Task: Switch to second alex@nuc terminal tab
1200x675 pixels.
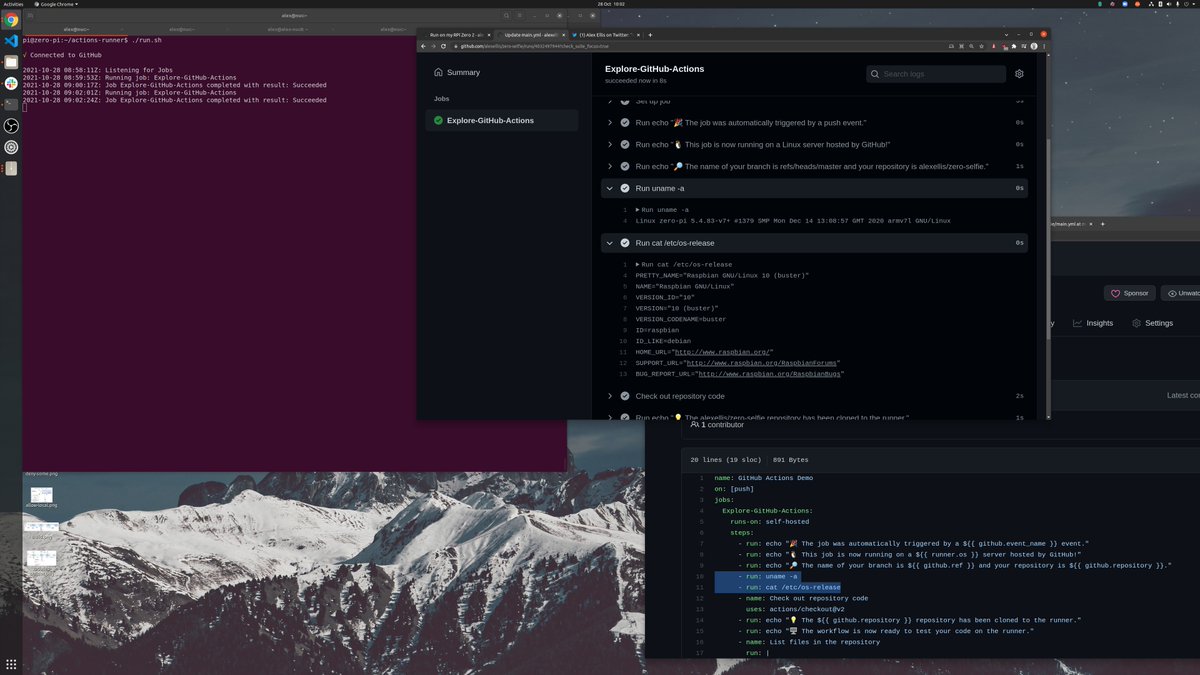Action: (182, 29)
